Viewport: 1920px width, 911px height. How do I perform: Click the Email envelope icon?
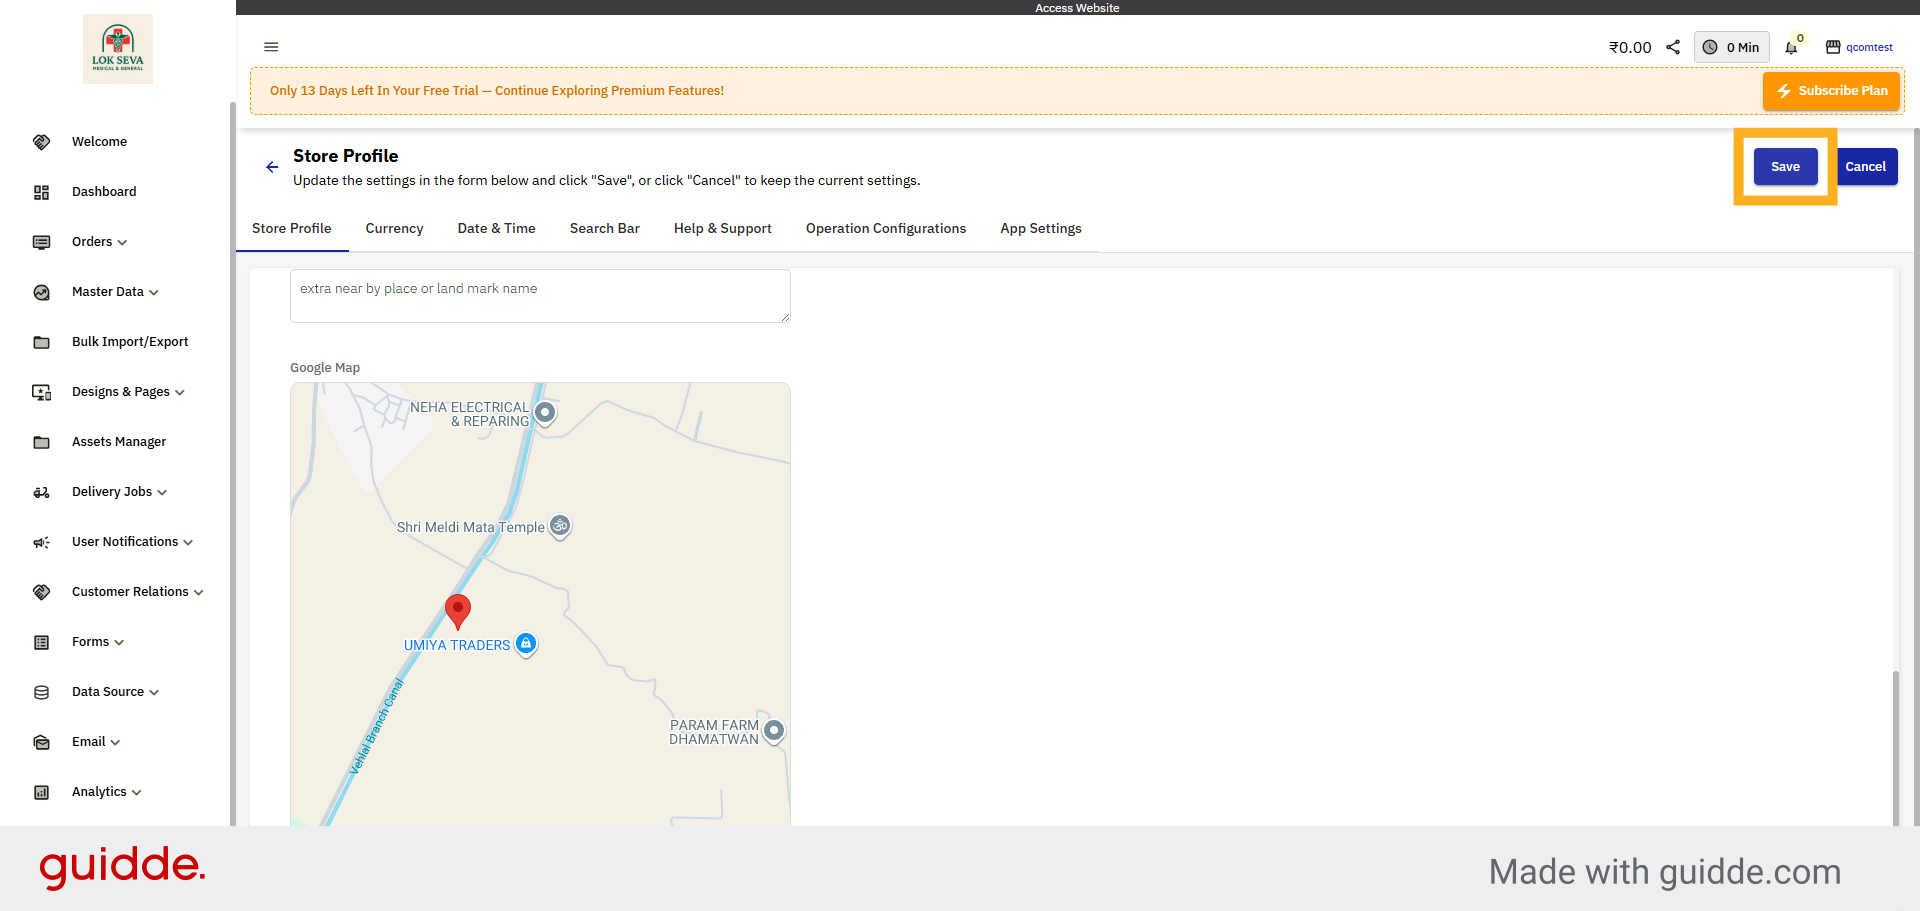pos(41,742)
